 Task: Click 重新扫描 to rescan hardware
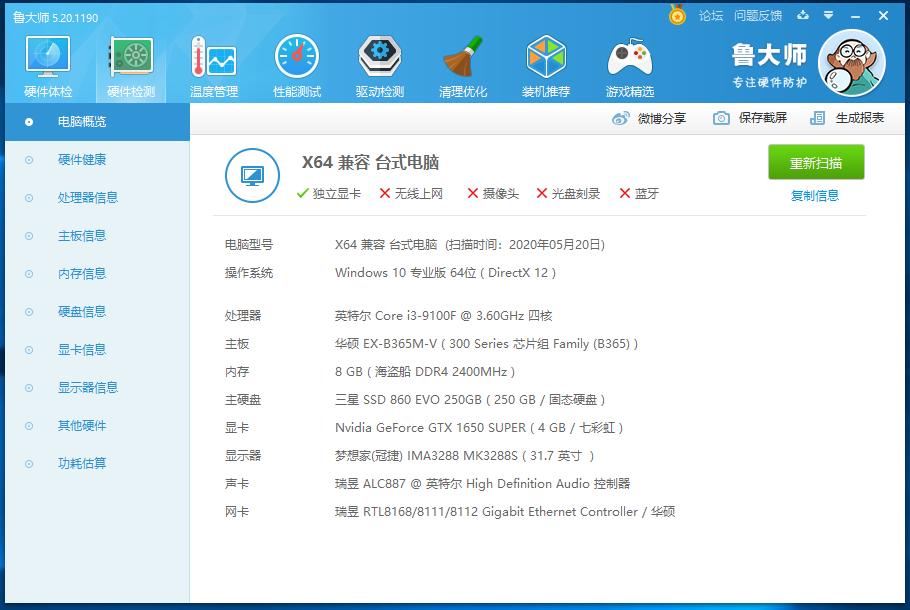point(816,162)
